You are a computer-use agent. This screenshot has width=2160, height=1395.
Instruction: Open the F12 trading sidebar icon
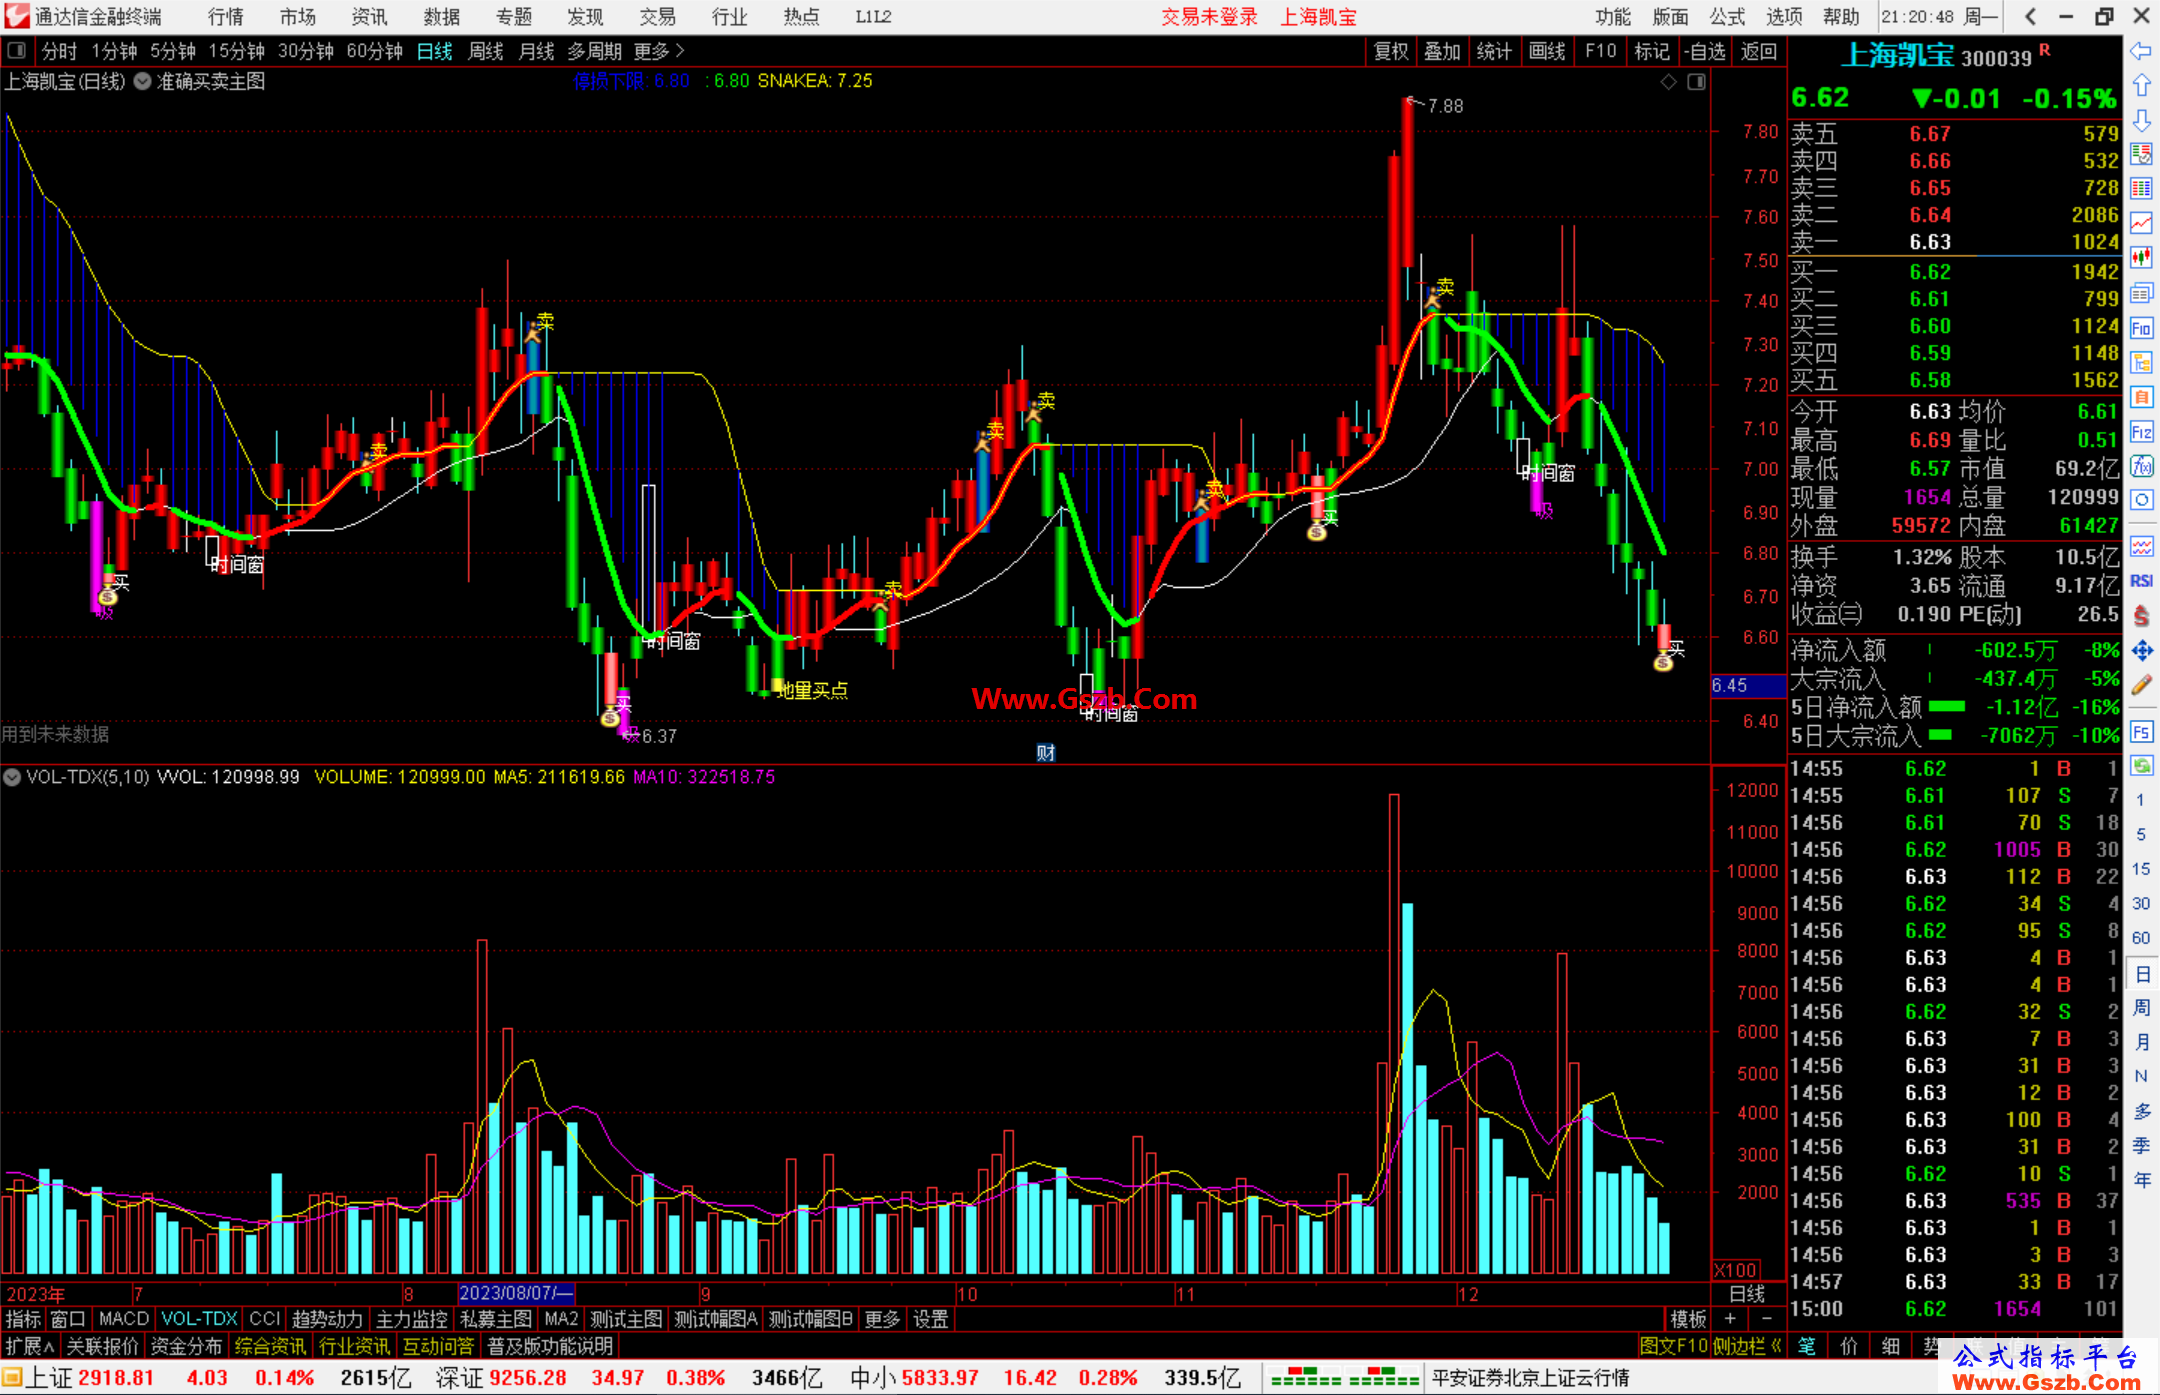[2141, 432]
